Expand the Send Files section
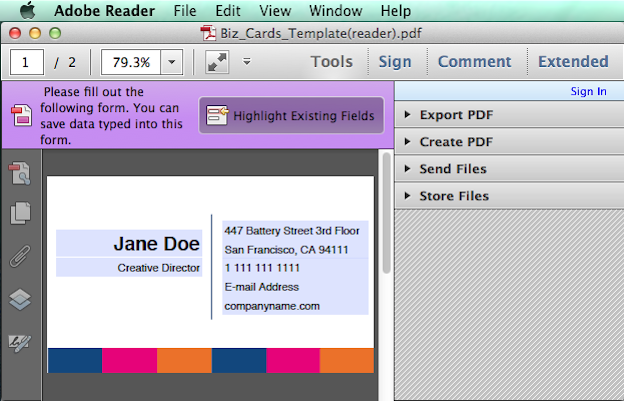Image resolution: width=624 pixels, height=401 pixels. coord(453,169)
